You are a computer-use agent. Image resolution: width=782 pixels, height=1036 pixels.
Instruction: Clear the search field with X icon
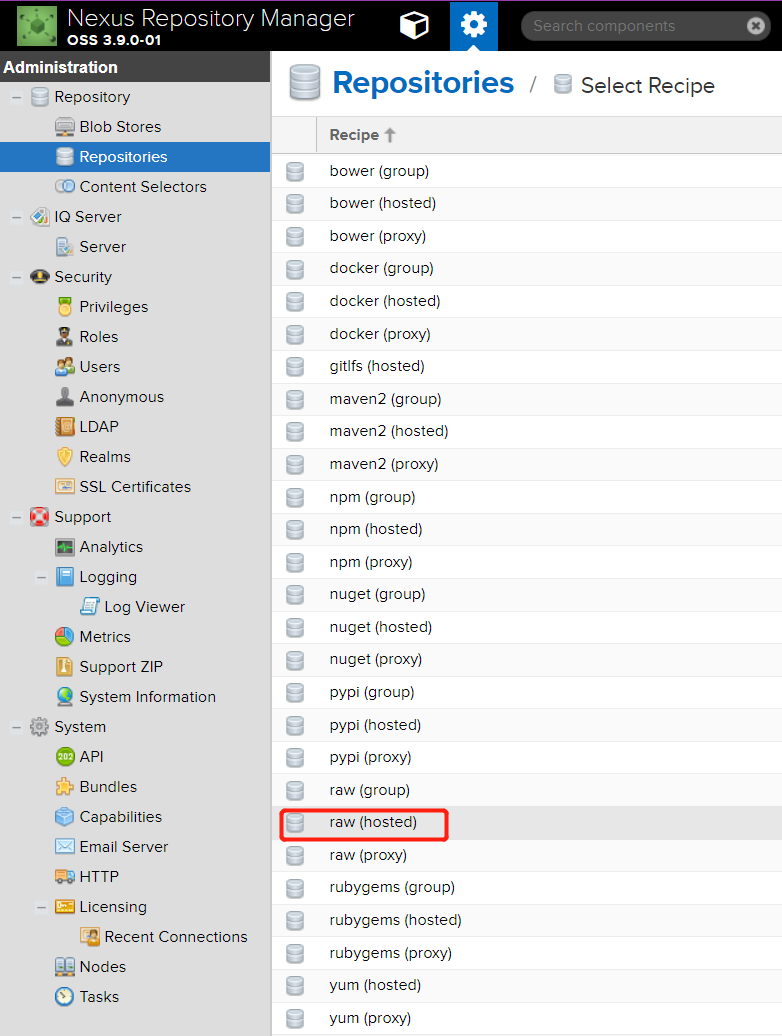pos(756,26)
